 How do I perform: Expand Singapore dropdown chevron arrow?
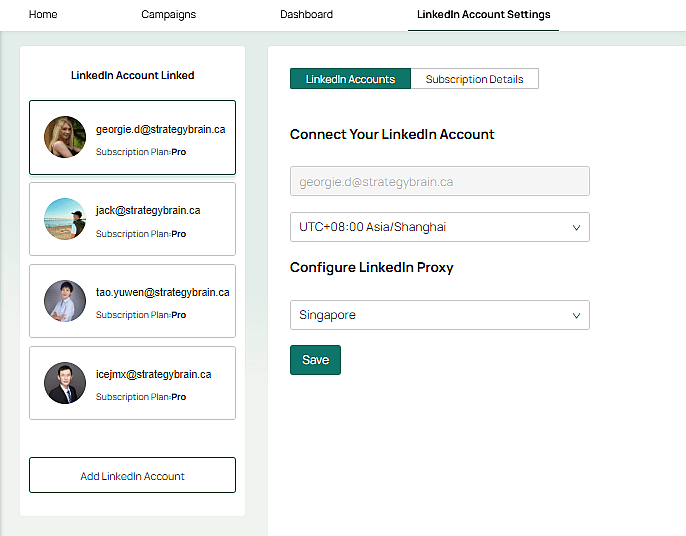click(x=576, y=315)
